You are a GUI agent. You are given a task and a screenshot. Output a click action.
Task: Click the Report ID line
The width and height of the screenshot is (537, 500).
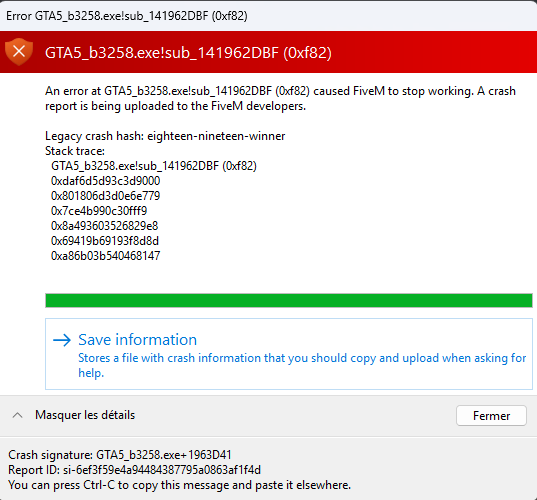point(135,470)
